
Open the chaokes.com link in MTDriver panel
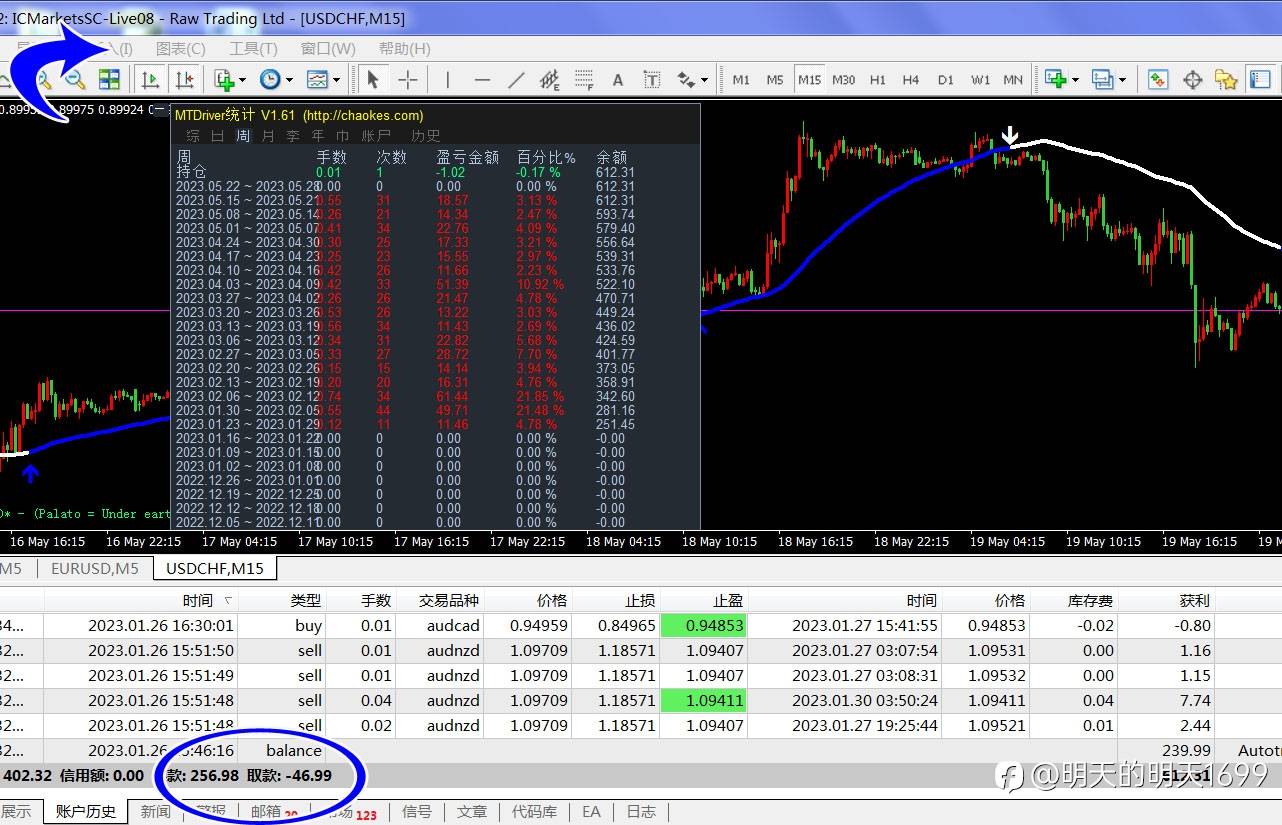coord(363,115)
